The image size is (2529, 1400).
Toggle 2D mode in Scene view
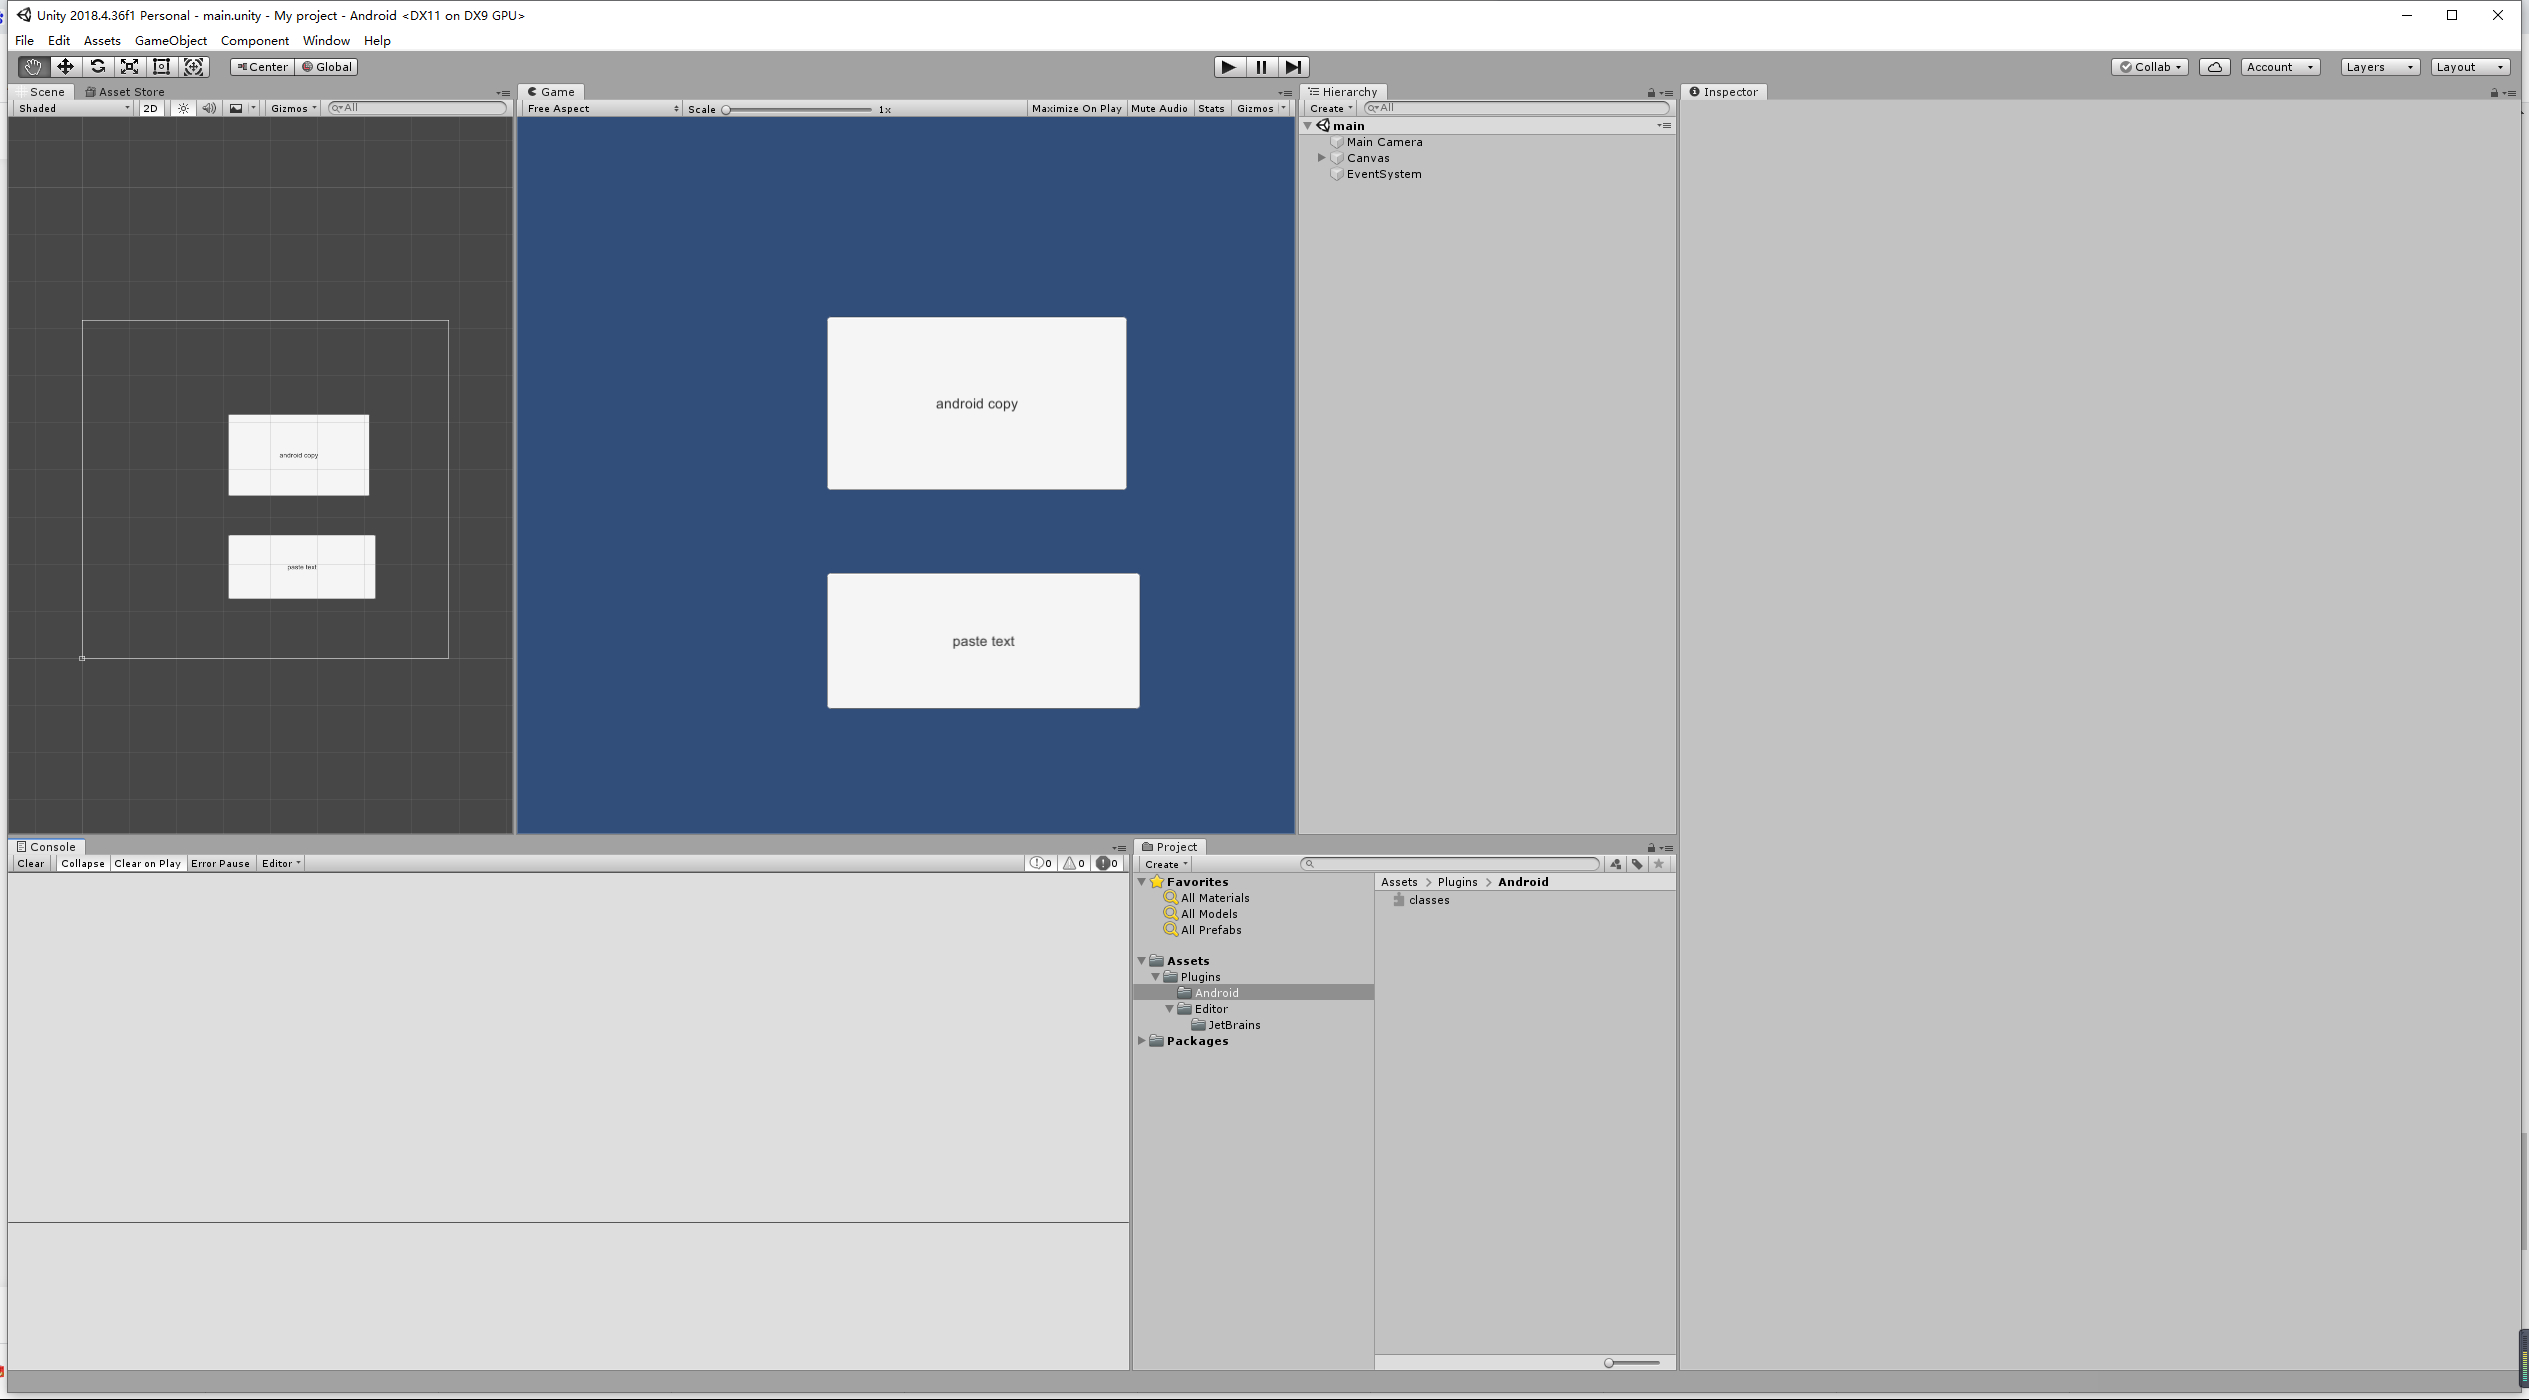coord(150,108)
